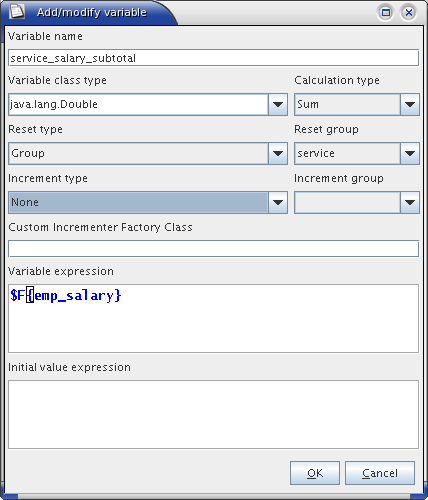Click inside the Variable expression editor
Image resolution: width=428 pixels, height=500 pixels.
(x=213, y=318)
